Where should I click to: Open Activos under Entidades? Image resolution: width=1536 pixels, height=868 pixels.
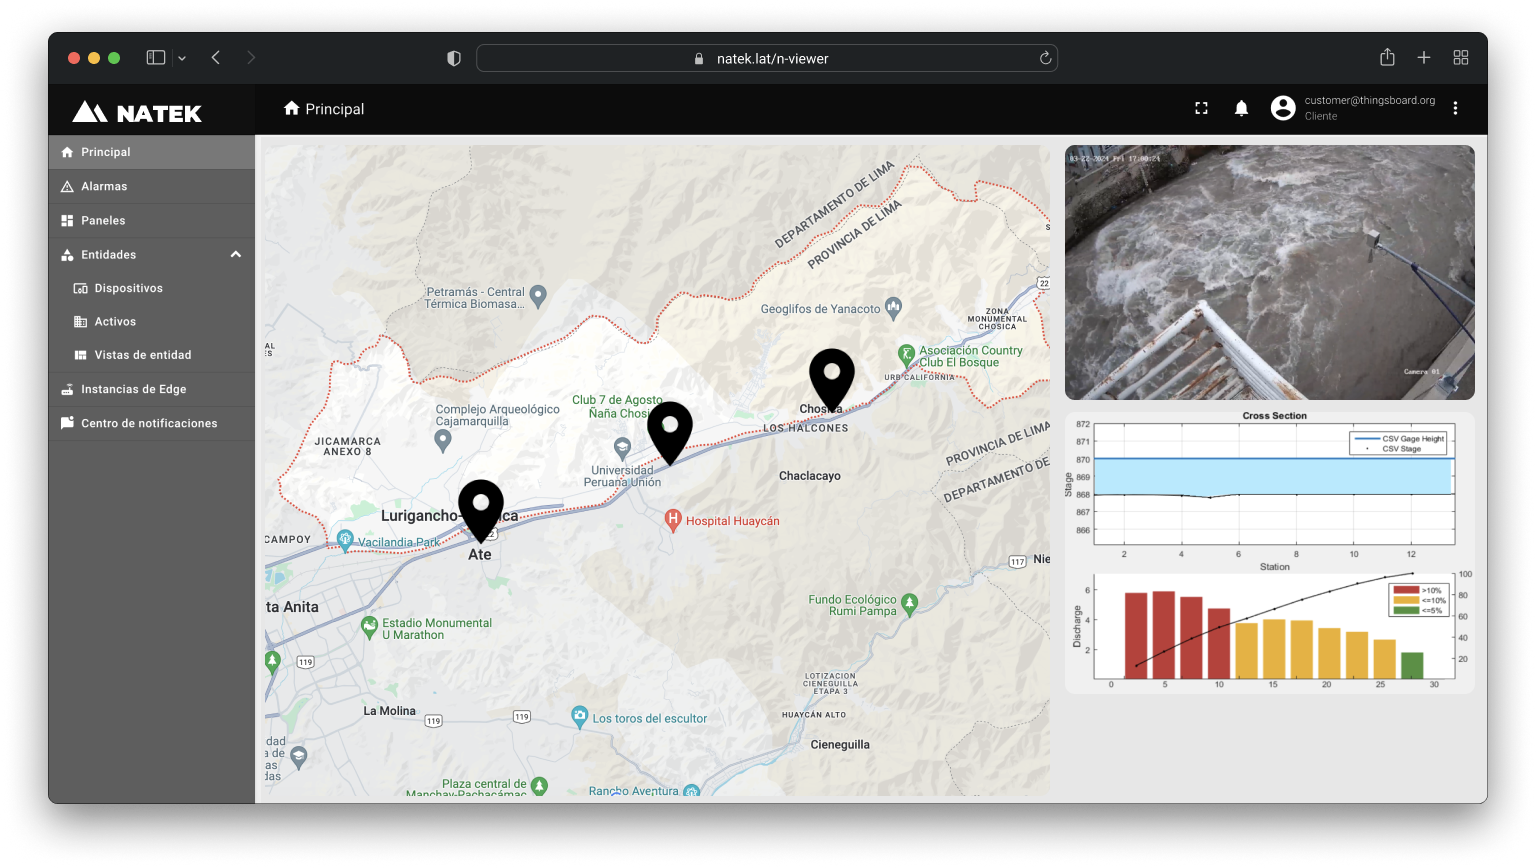click(x=152, y=322)
